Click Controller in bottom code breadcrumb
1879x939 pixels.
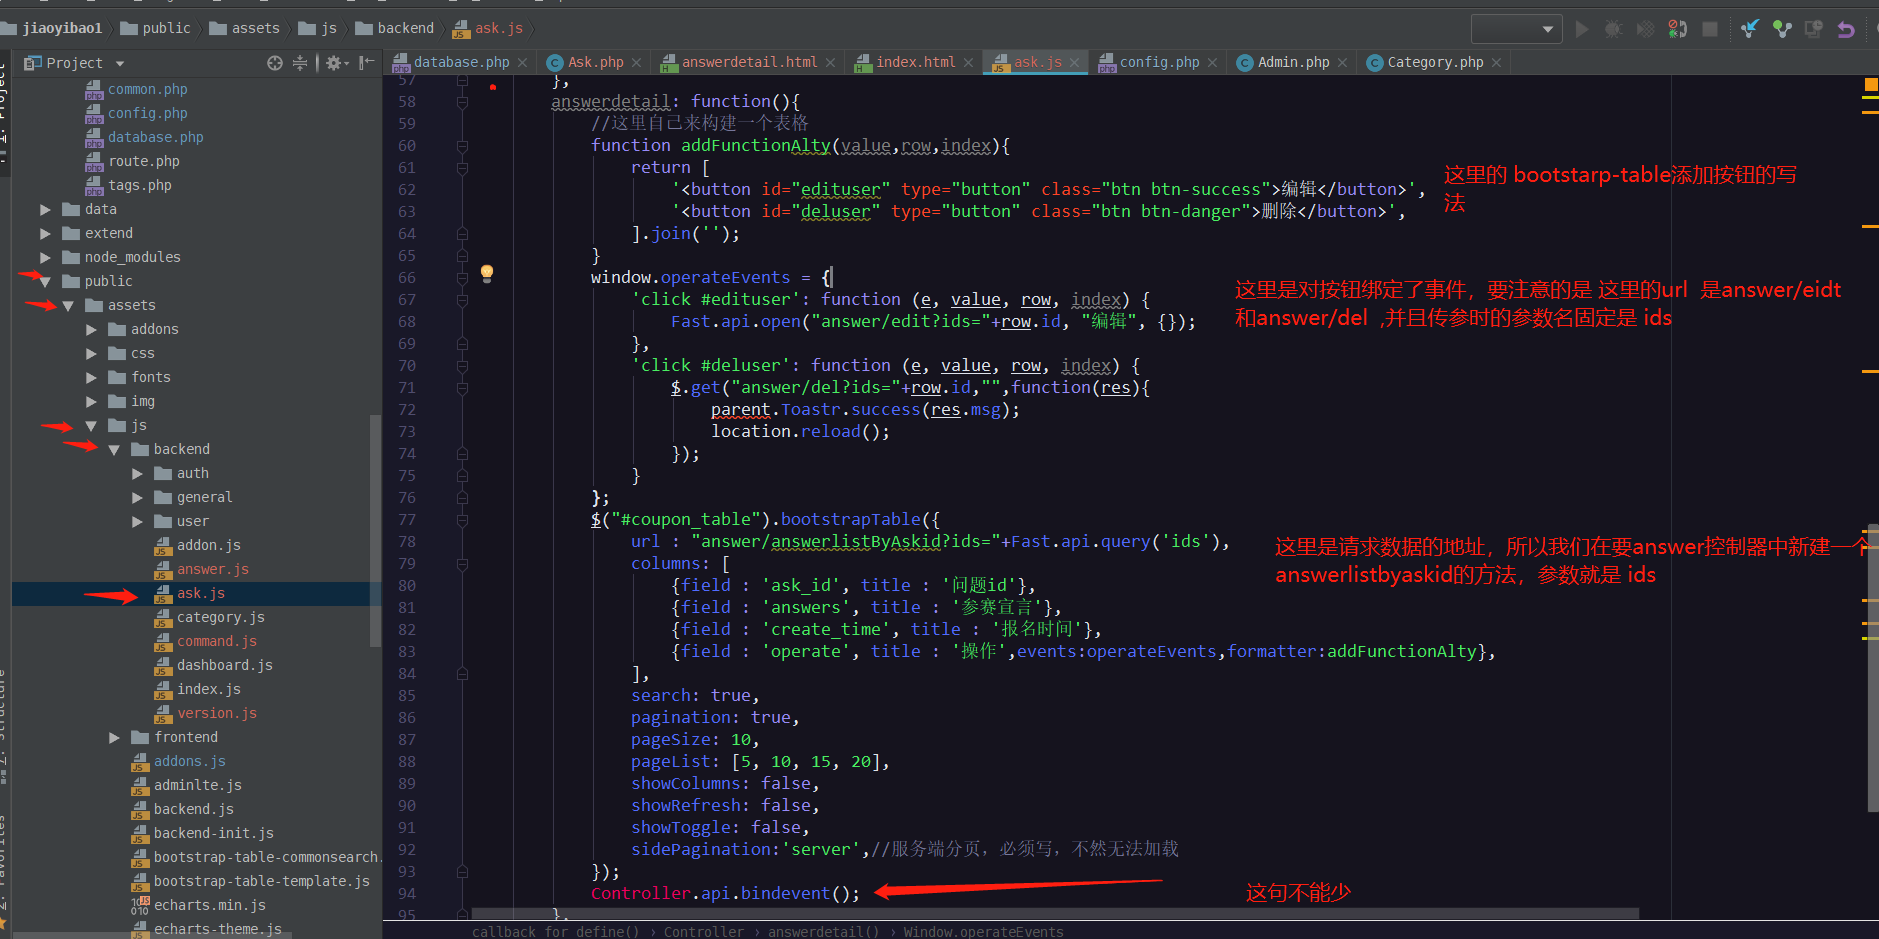click(x=704, y=931)
